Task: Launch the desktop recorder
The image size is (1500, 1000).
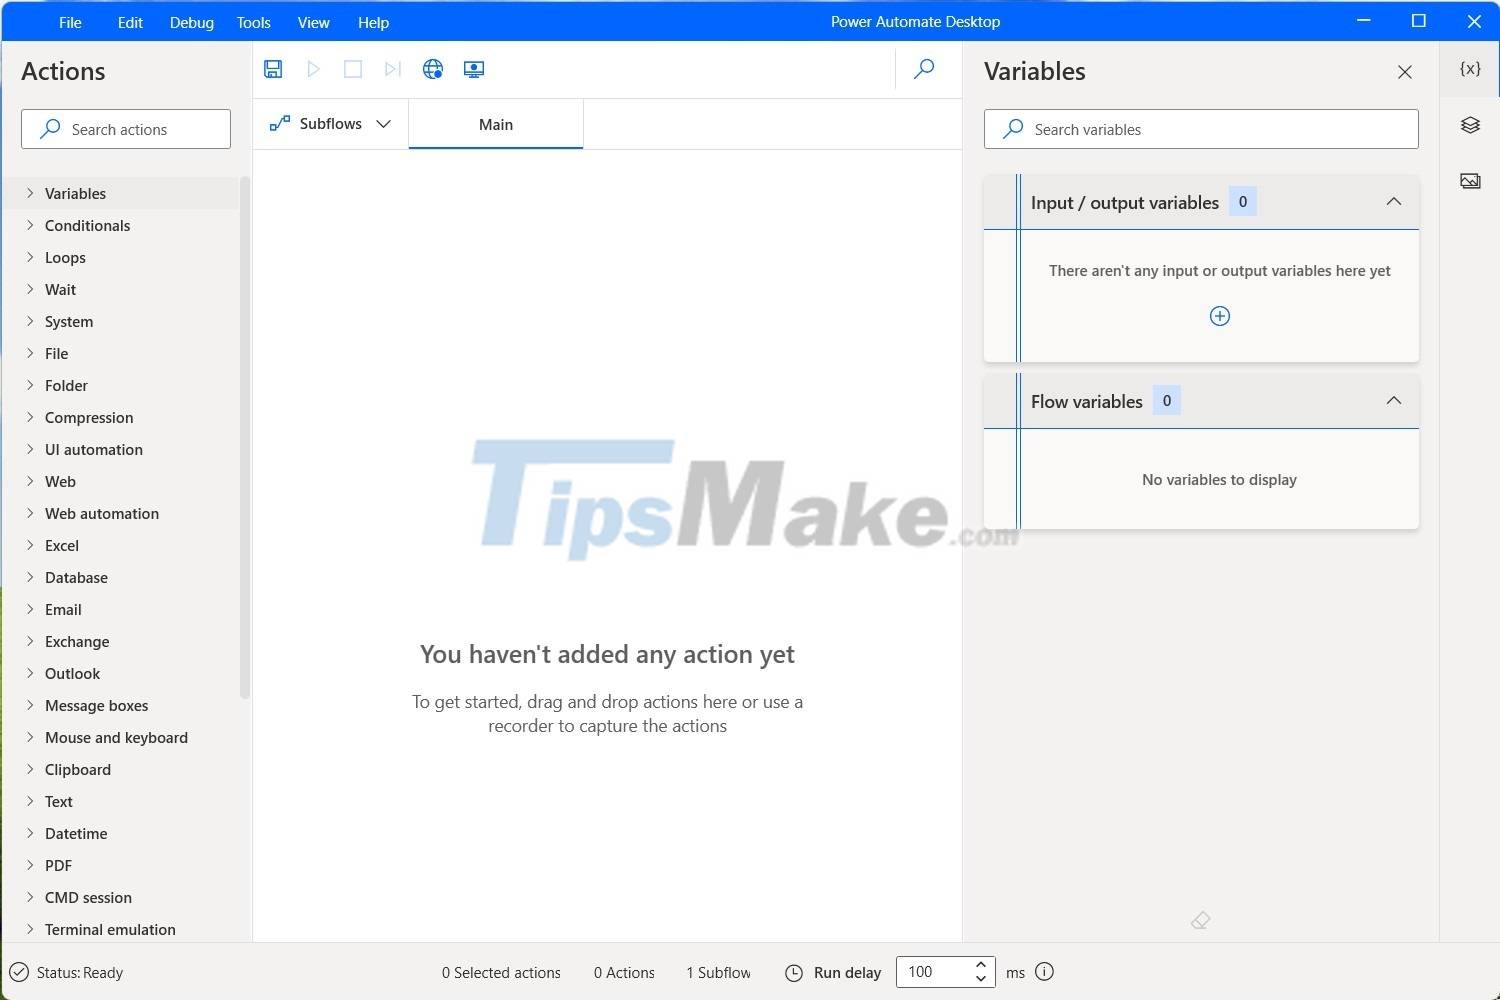Action: point(473,68)
